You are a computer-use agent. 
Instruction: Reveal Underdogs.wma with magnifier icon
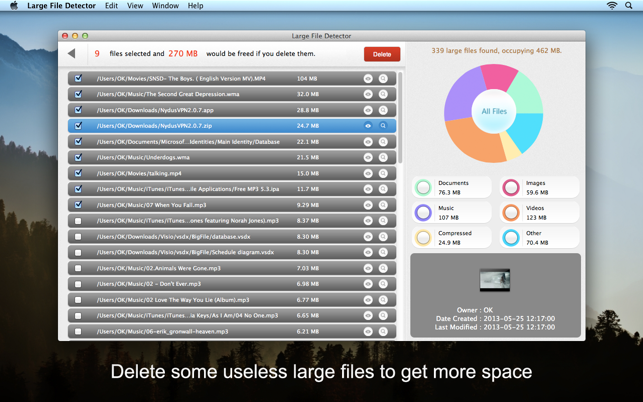383,158
